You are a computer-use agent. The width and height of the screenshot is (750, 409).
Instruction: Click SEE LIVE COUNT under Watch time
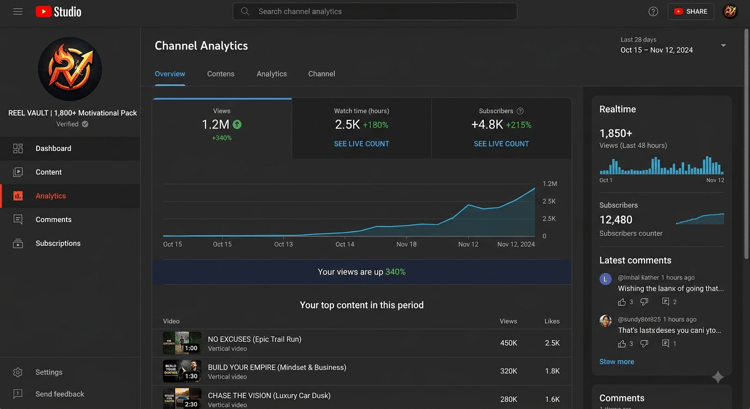(362, 144)
